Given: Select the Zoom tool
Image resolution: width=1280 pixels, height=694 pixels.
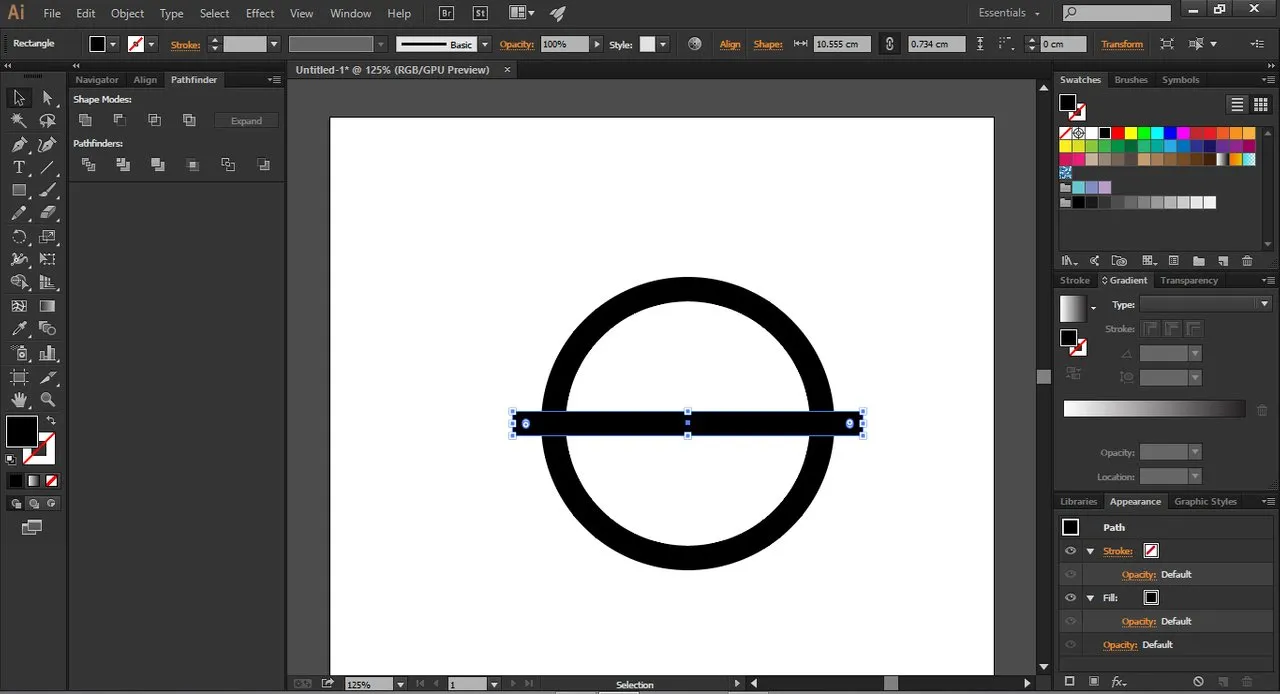Looking at the screenshot, I should [x=47, y=400].
